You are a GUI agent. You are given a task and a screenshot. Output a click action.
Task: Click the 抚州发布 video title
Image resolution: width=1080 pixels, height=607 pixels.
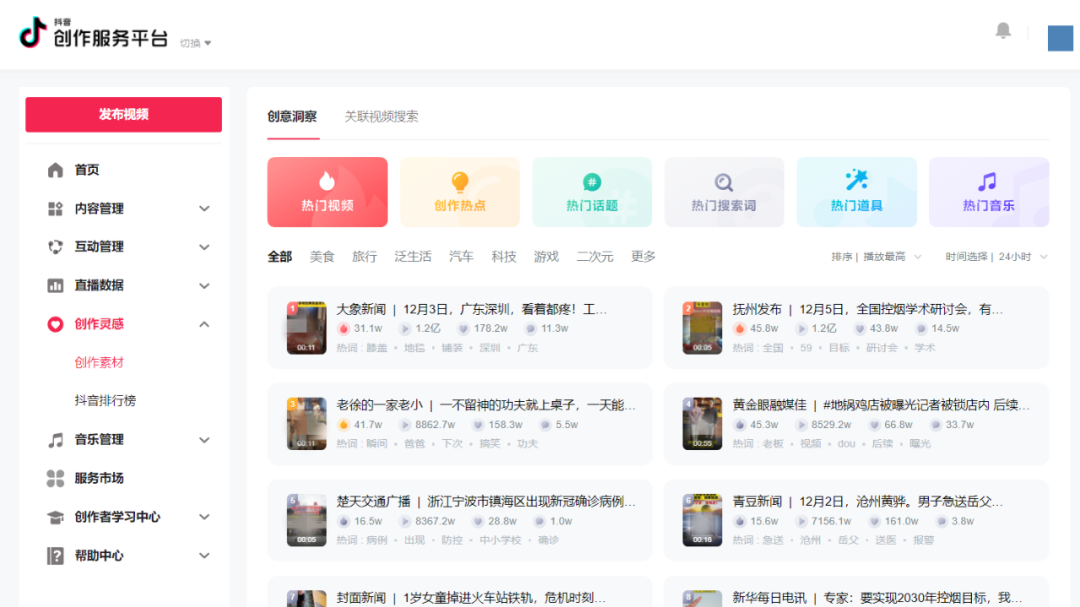tap(868, 309)
